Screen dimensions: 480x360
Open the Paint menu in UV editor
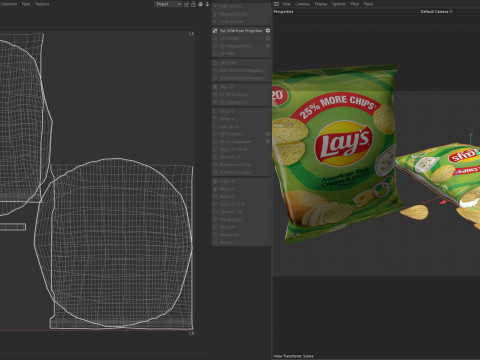pyautogui.click(x=26, y=4)
